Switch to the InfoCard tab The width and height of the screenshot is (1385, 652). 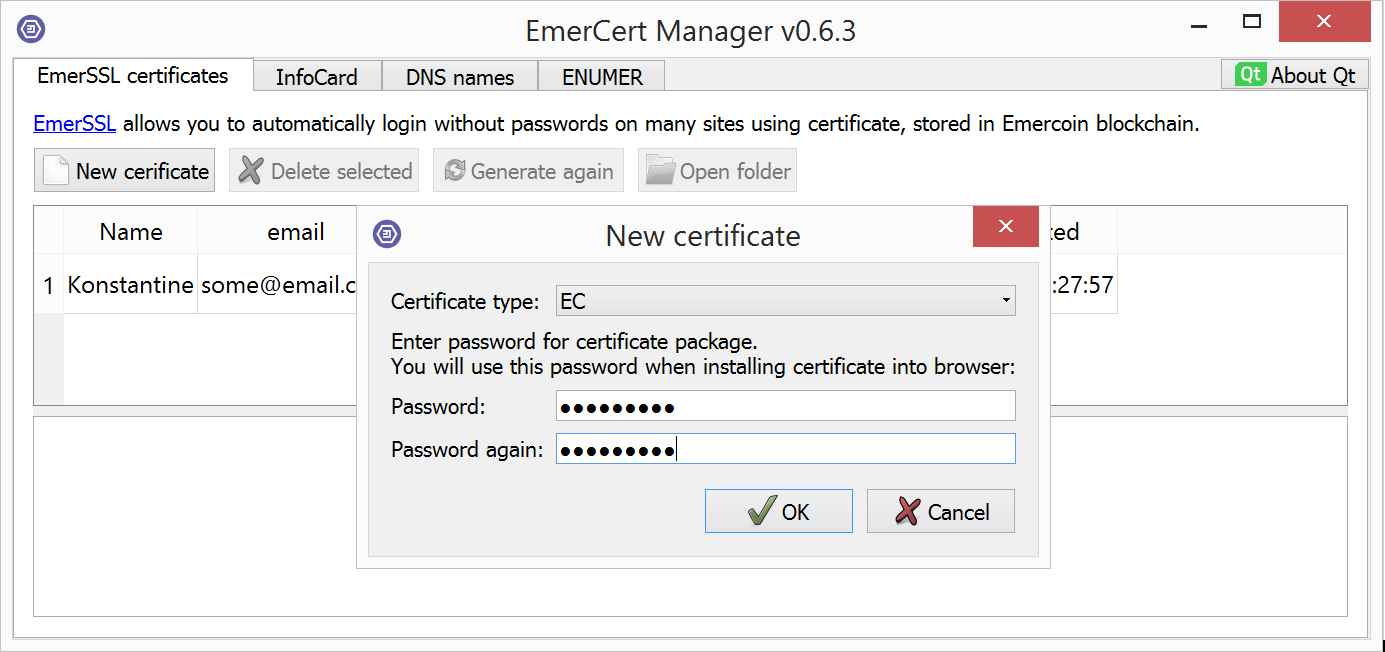coord(315,77)
